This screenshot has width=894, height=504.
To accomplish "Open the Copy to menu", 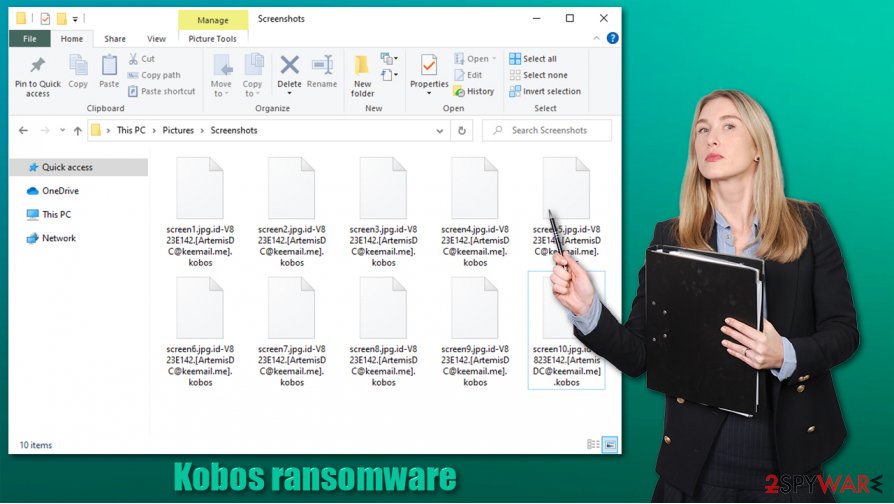I will (x=252, y=76).
